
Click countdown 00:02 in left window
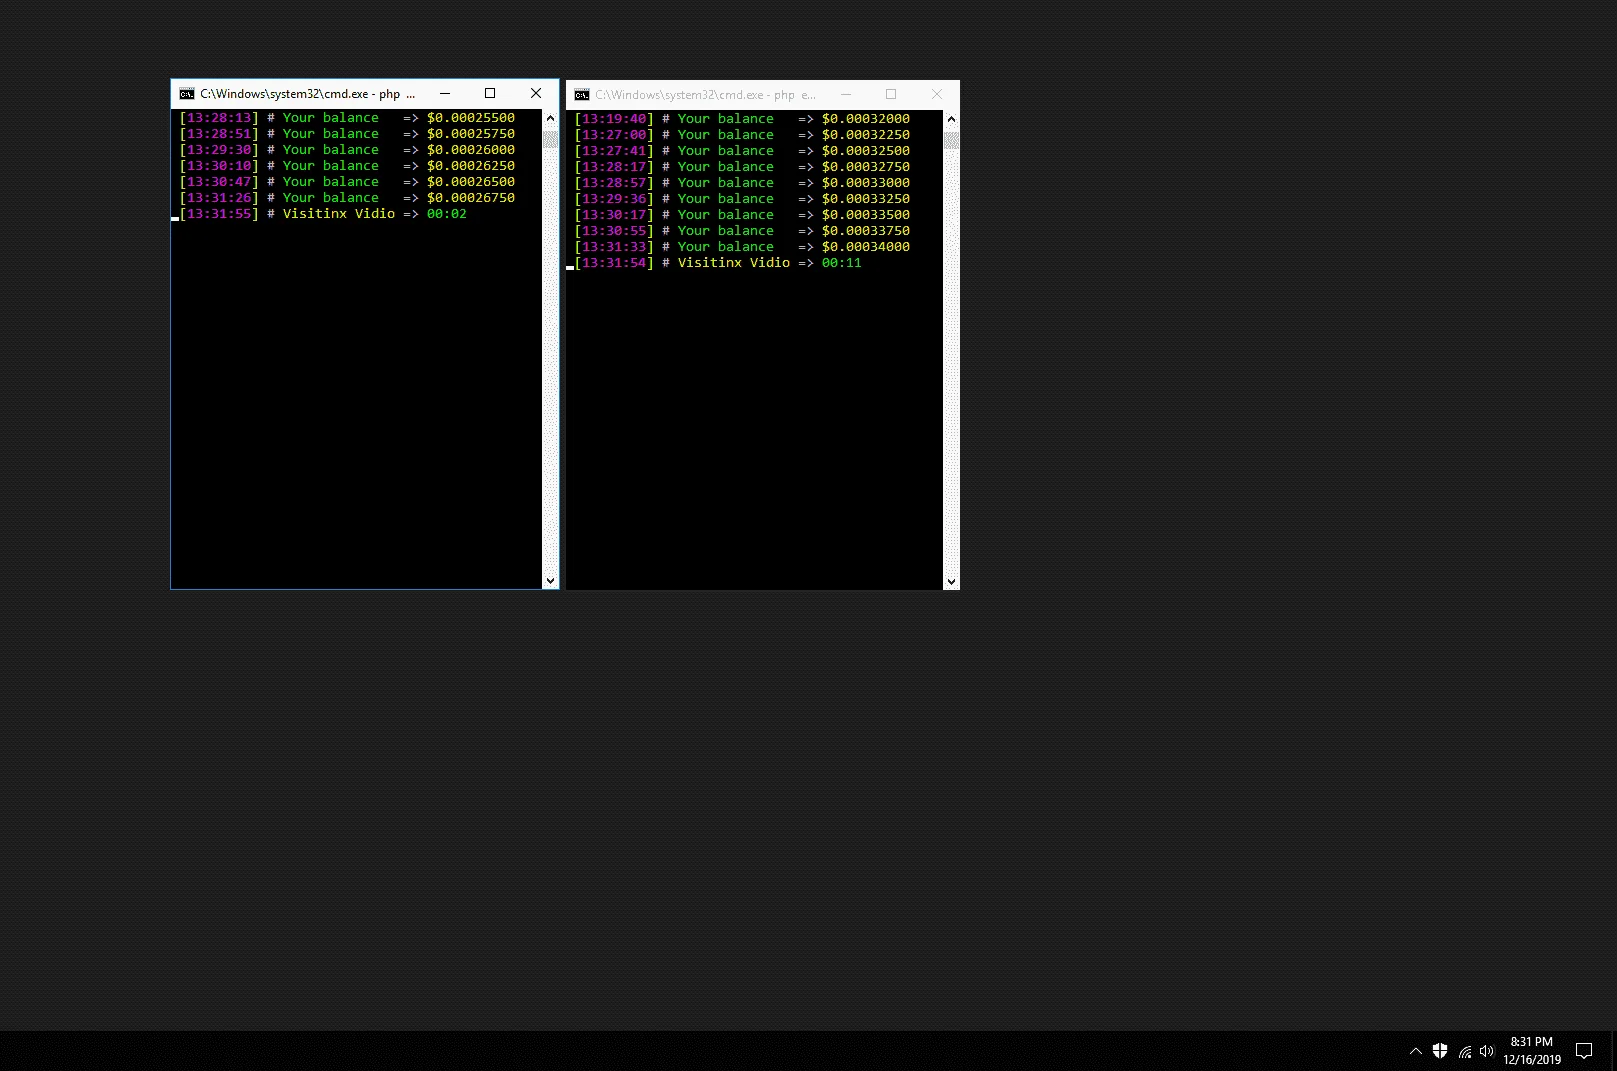(x=447, y=214)
